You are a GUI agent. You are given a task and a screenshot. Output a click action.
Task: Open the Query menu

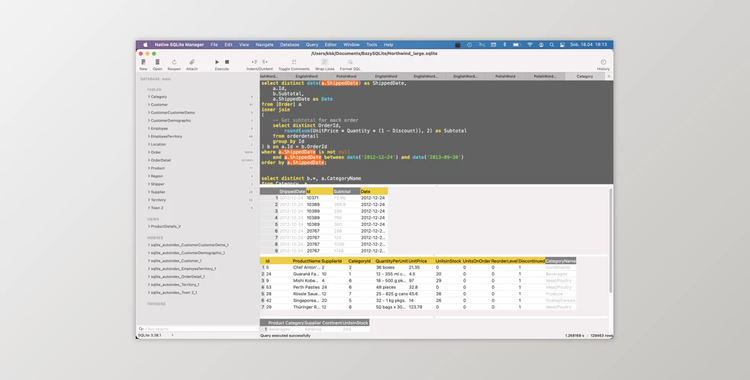(x=312, y=45)
